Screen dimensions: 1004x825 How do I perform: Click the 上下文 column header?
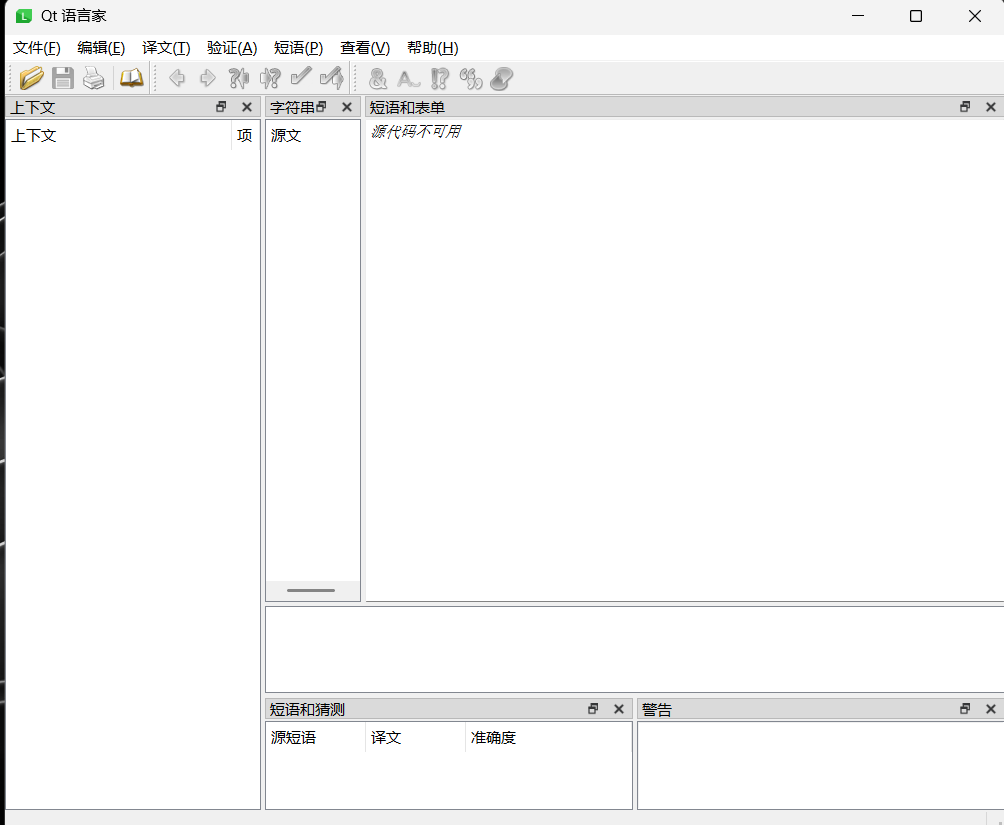coord(119,136)
